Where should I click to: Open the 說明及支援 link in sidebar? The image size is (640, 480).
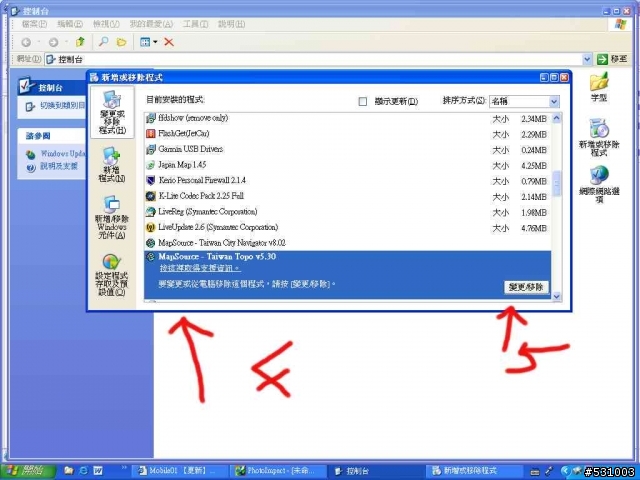[x=59, y=166]
